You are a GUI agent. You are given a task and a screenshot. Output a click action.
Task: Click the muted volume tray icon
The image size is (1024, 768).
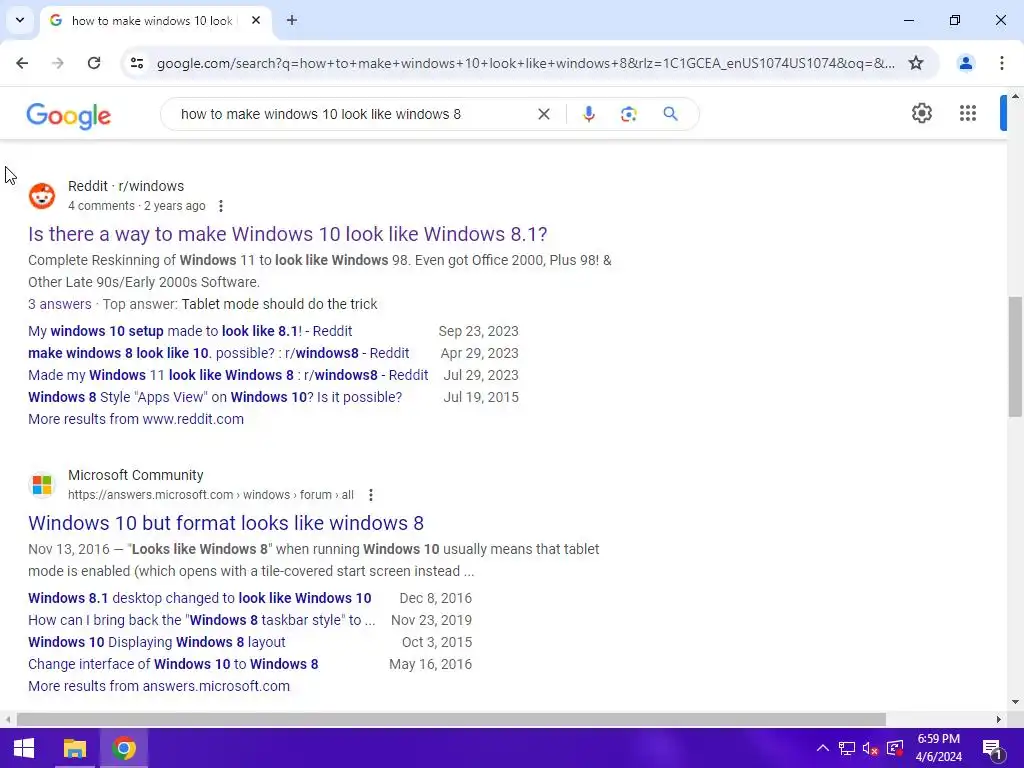[x=871, y=748]
